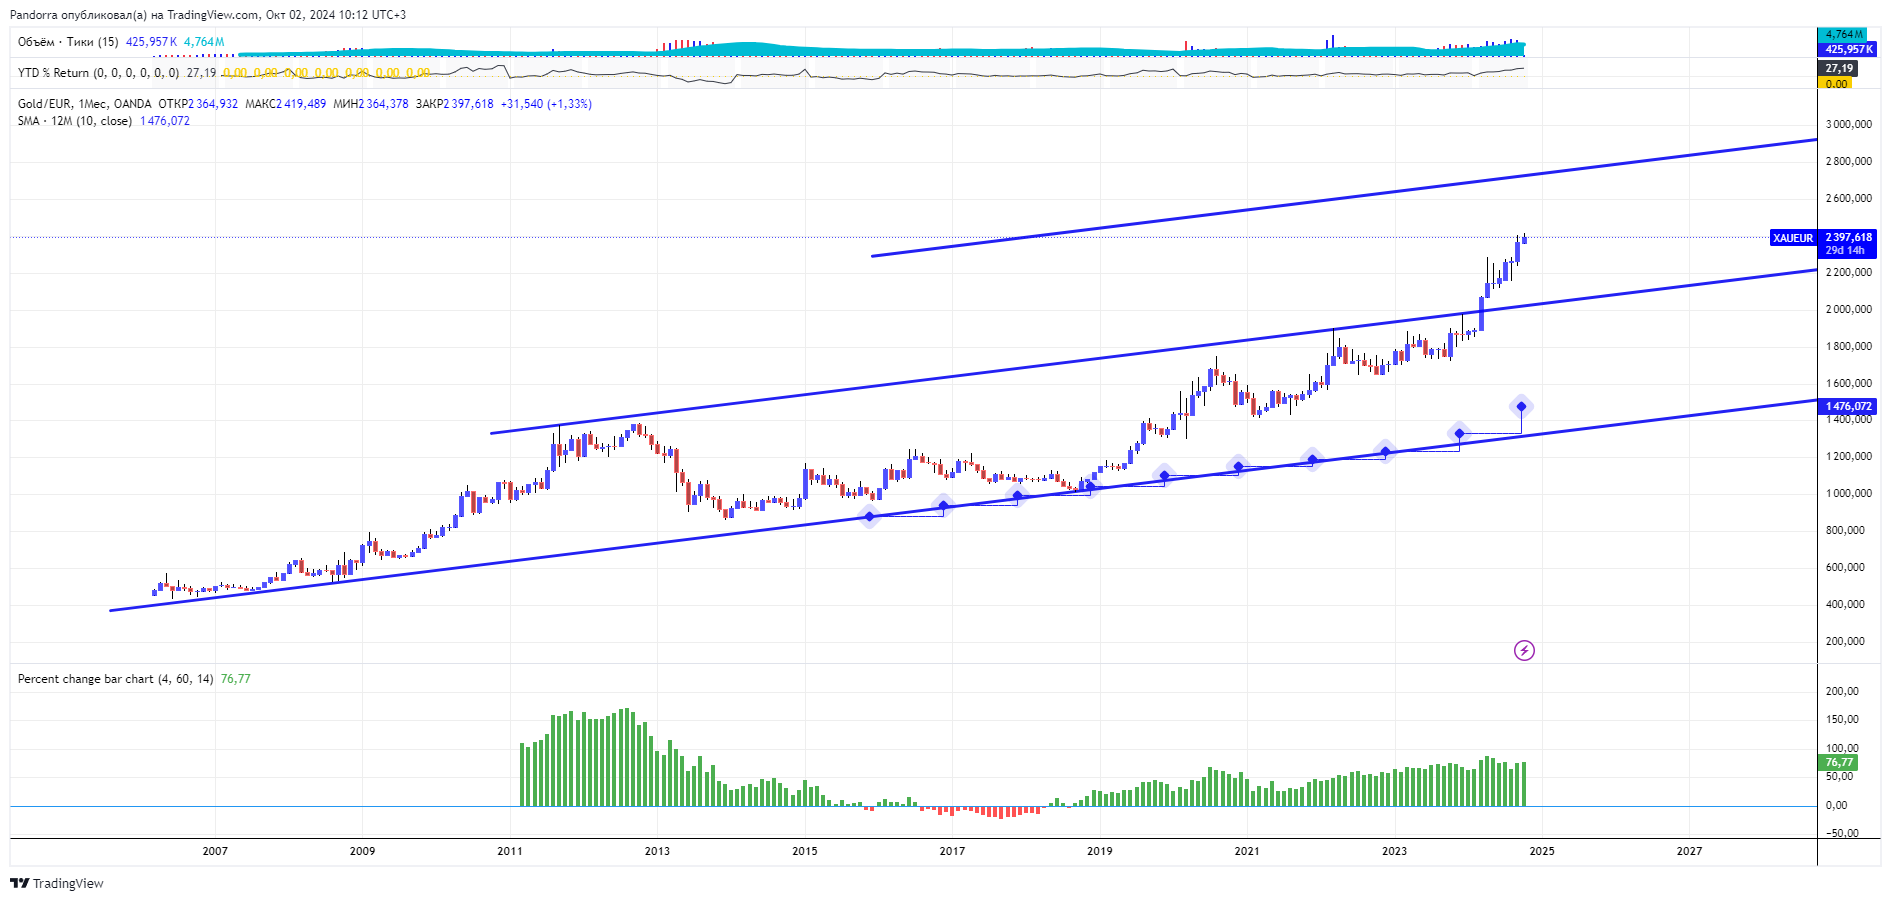Image resolution: width=1891 pixels, height=901 pixels.
Task: Select the SMA diamond marker at 1 476,072
Action: [1521, 406]
